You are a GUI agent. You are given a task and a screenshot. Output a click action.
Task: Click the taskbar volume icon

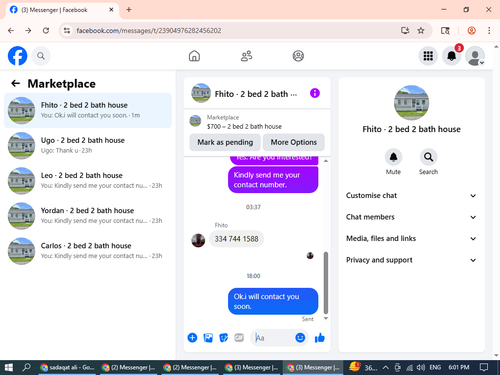[x=420, y=367]
